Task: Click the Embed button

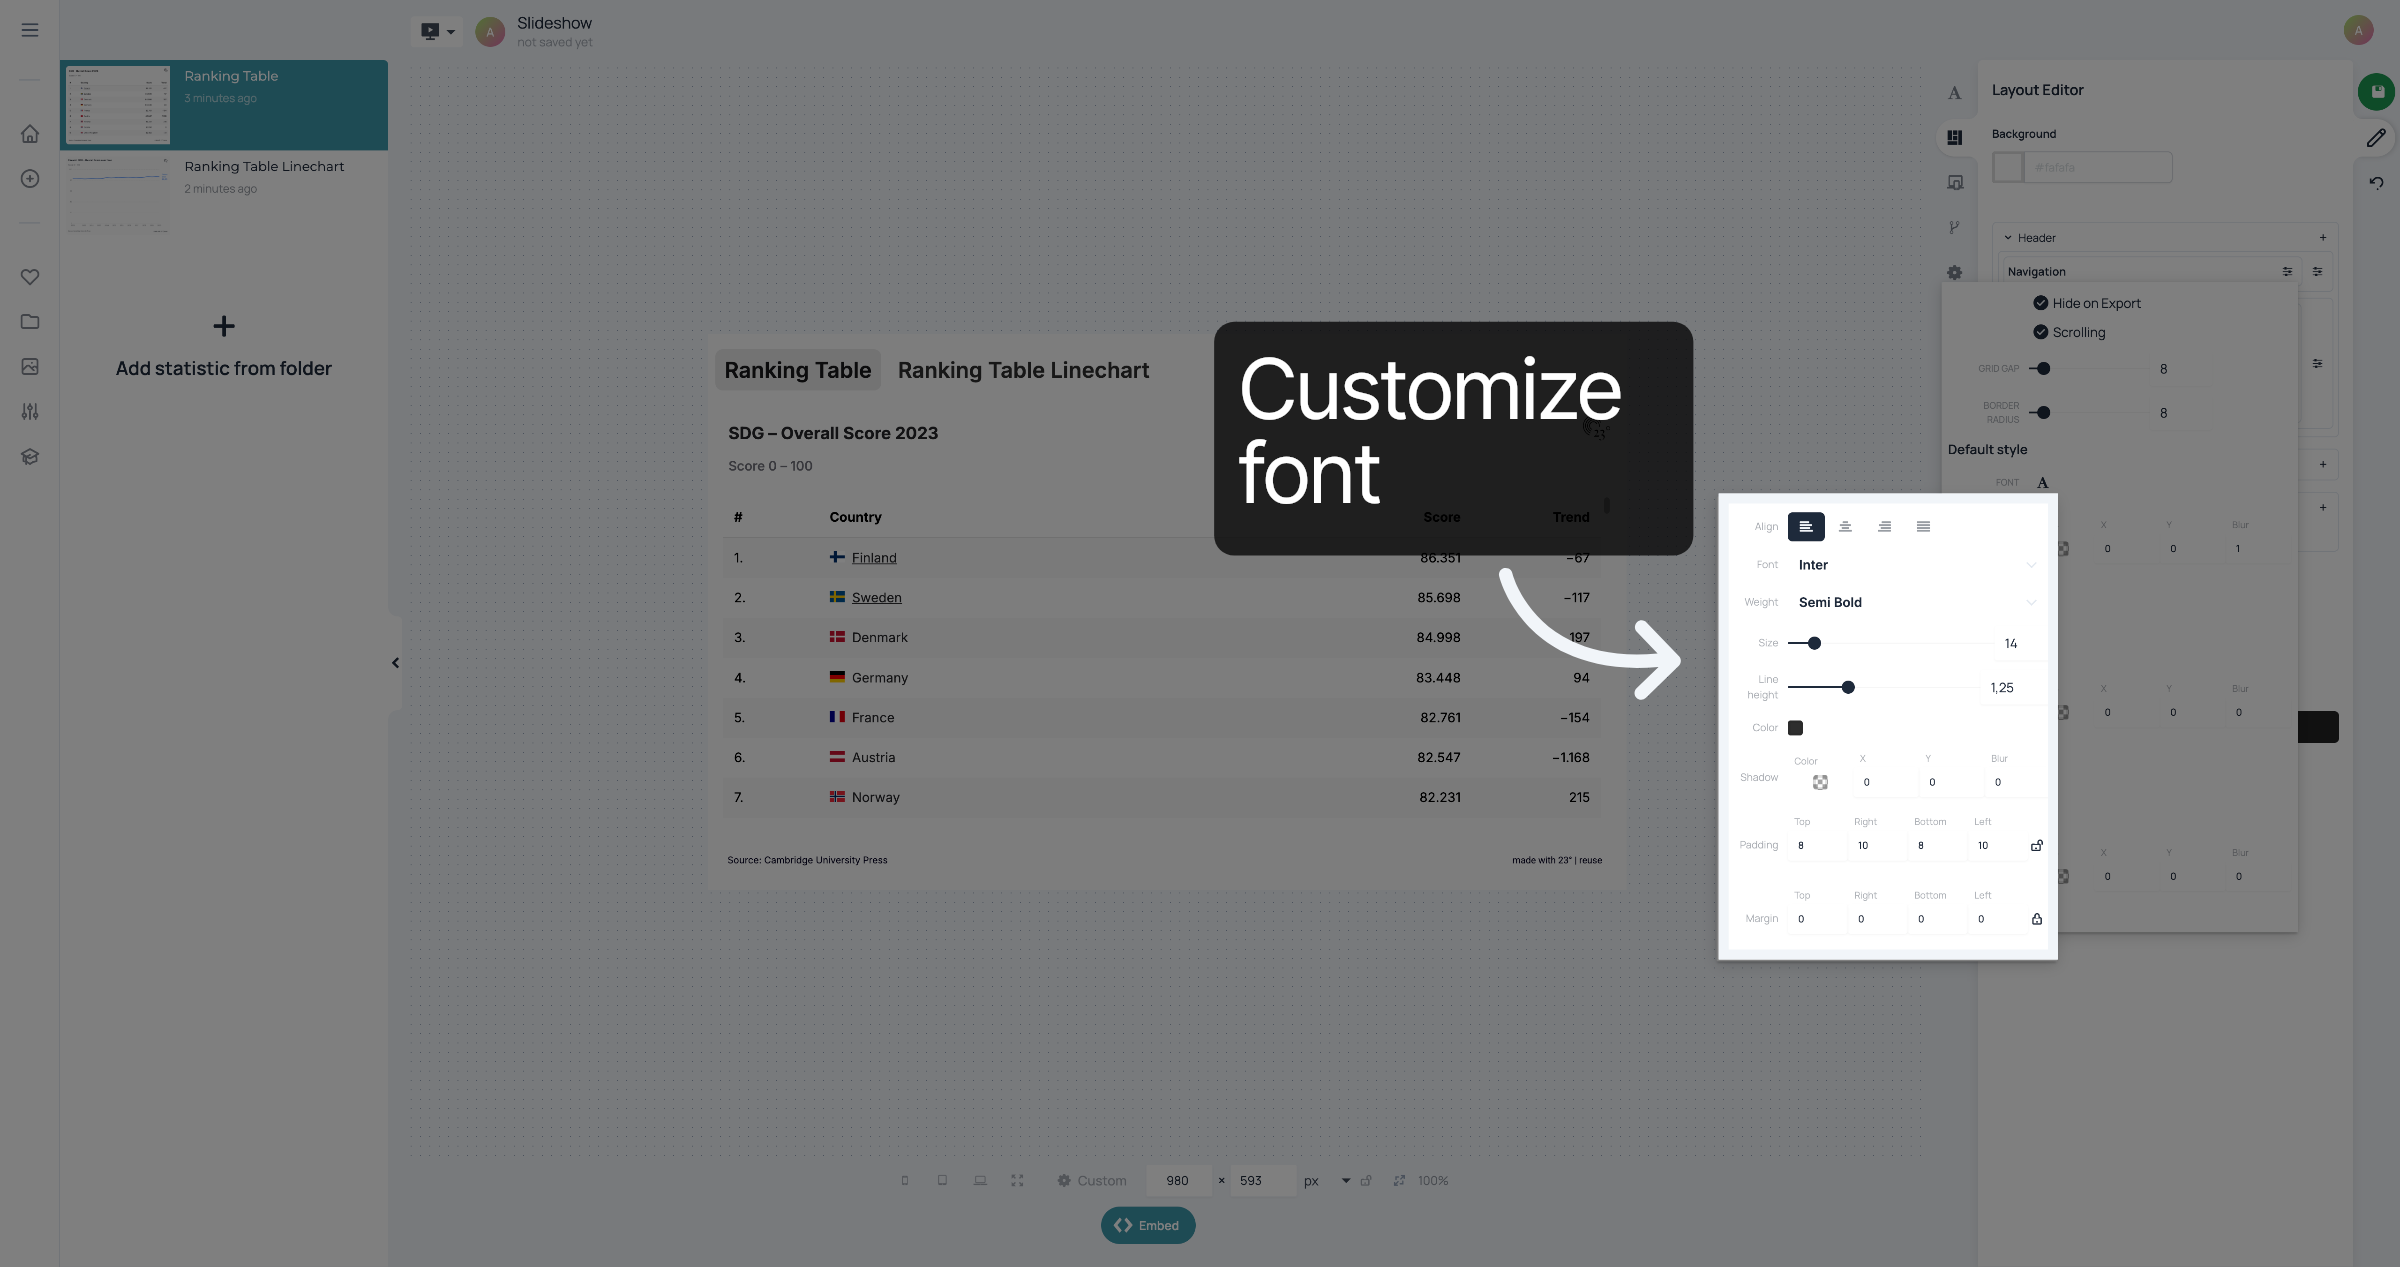Action: click(x=1148, y=1225)
